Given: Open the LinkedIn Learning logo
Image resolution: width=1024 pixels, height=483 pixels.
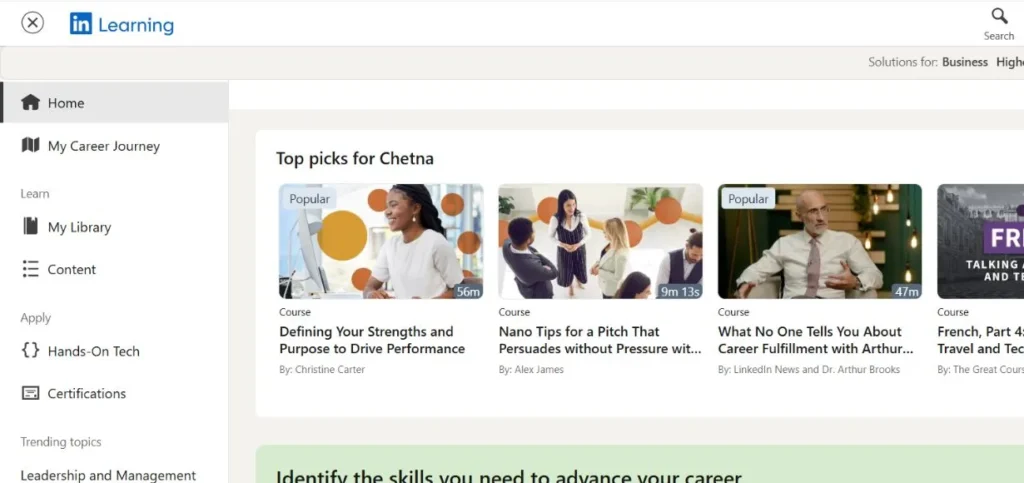Looking at the screenshot, I should [121, 24].
